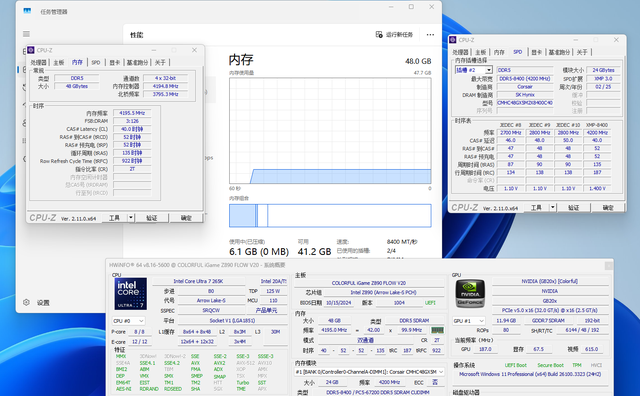Click the green memory module icon in HWiNFO

(x=437, y=330)
